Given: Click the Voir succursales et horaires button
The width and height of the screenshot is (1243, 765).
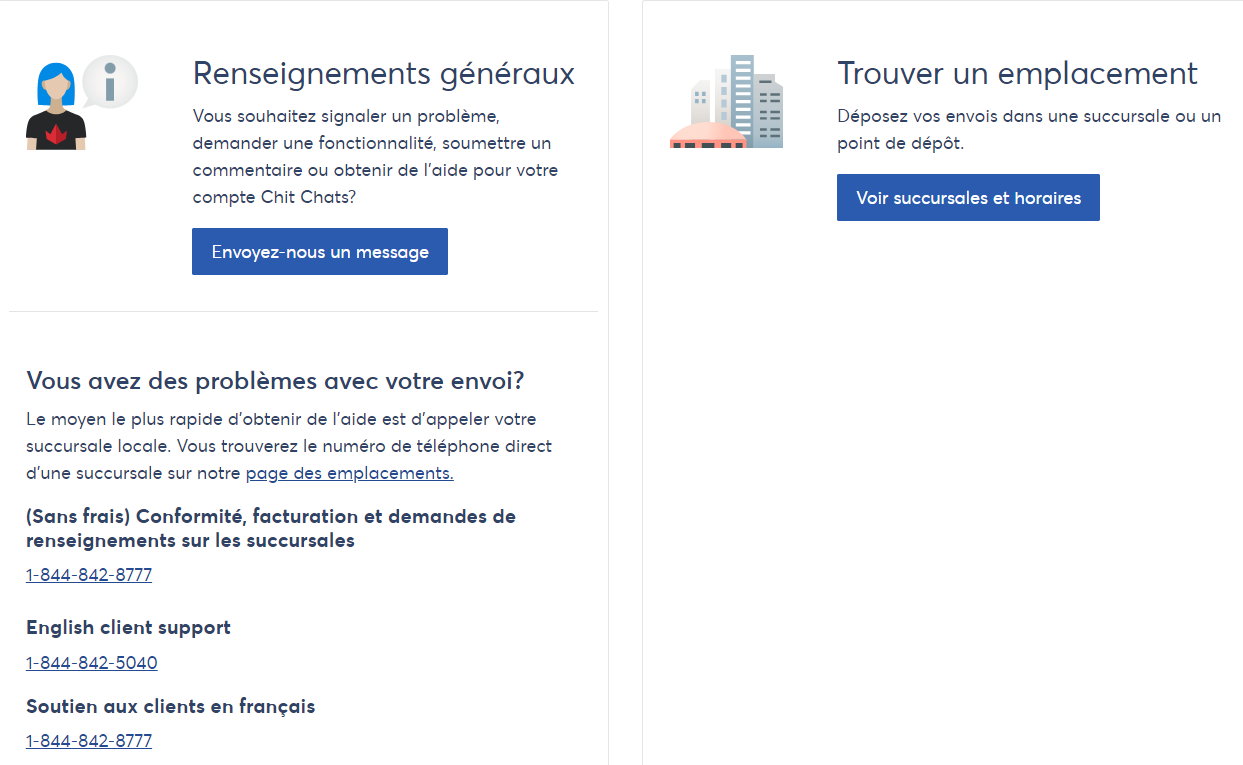Looking at the screenshot, I should coord(968,198).
